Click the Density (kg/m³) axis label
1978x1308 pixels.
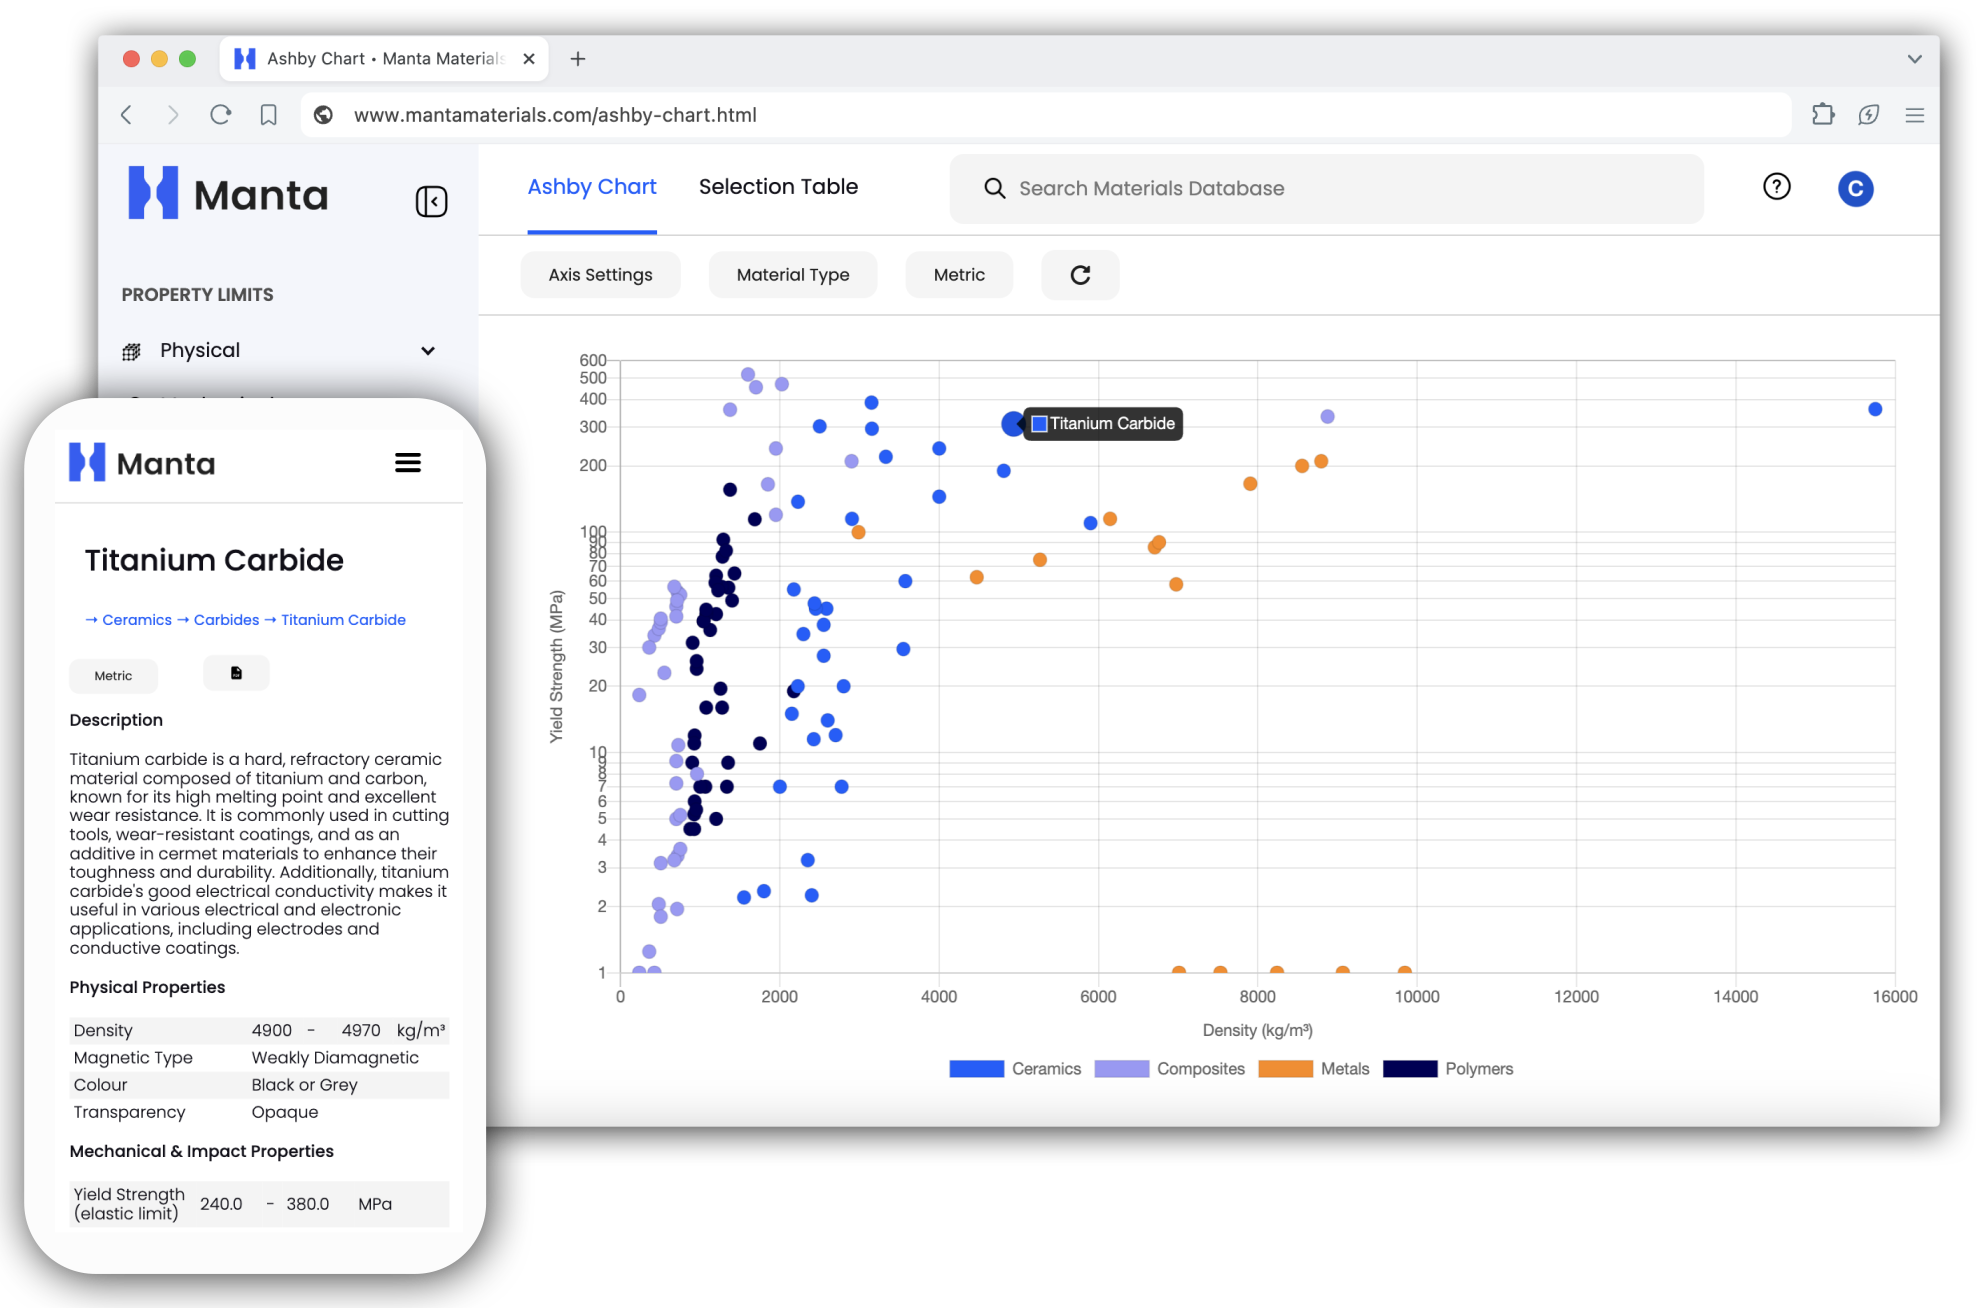tap(1257, 1030)
